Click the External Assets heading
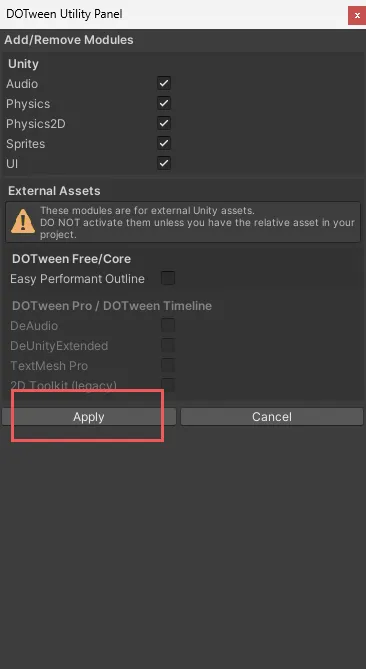 tap(54, 191)
